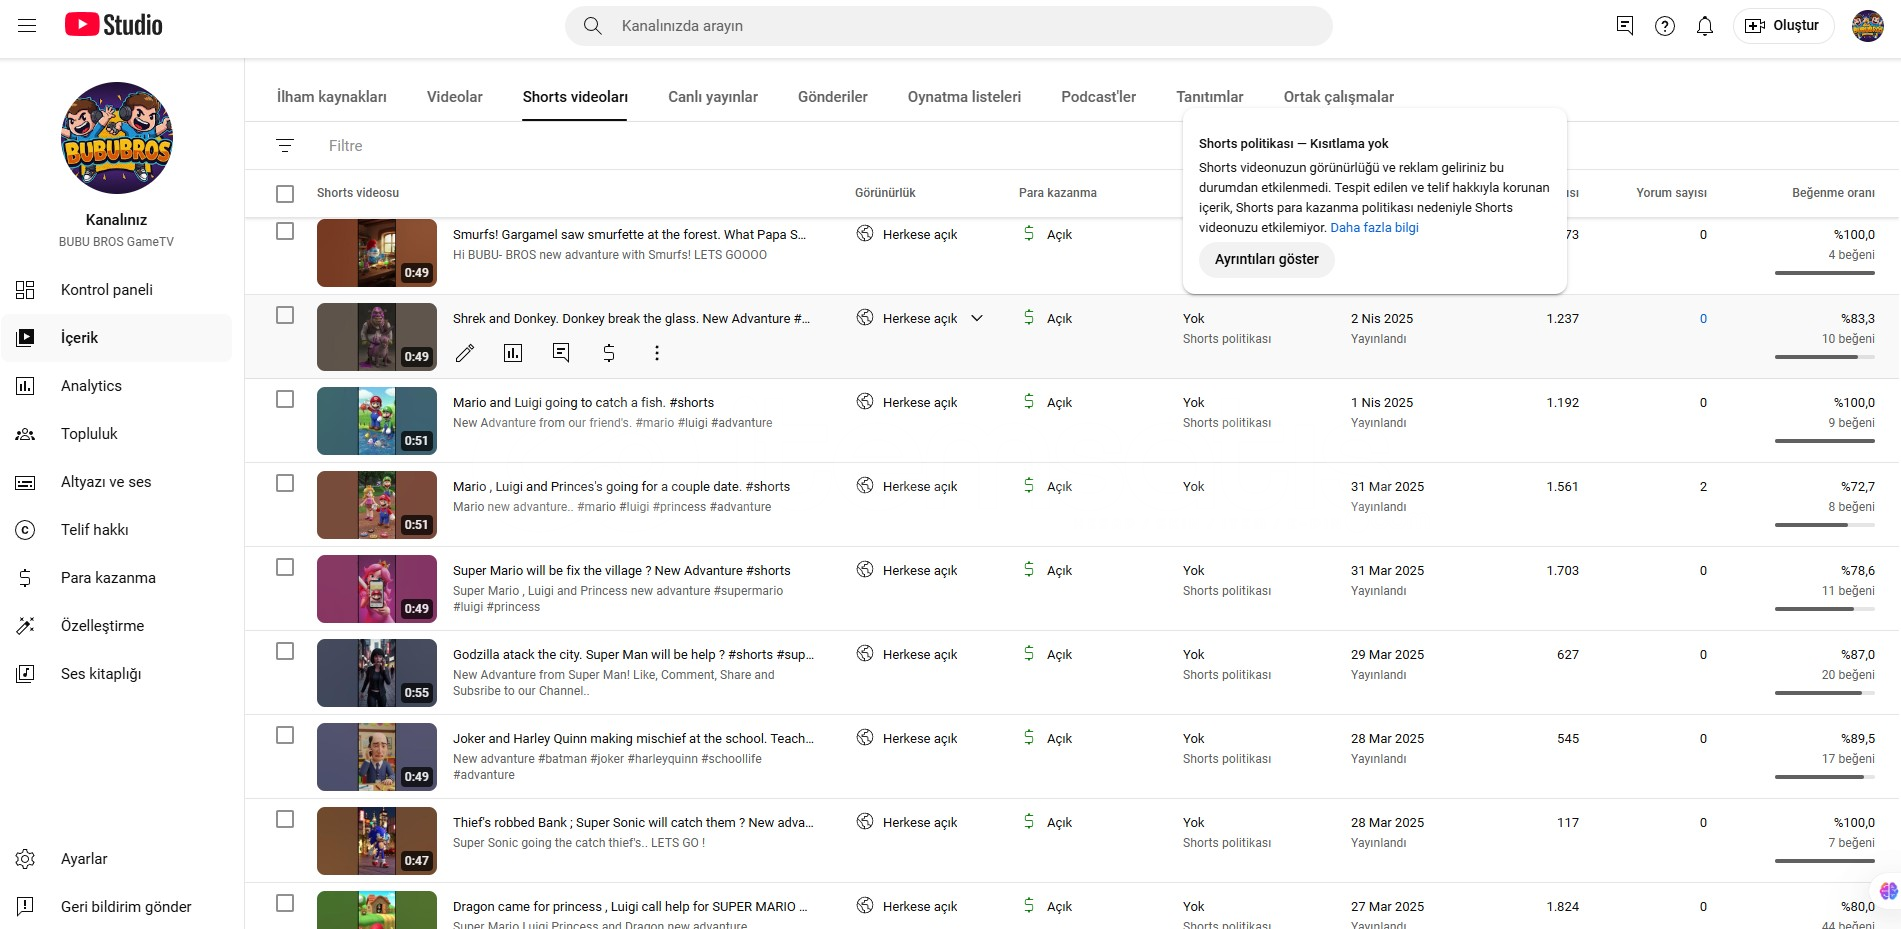Viewport: 1901px width, 929px height.
Task: Open the hamburger menu icon
Action: (27, 26)
